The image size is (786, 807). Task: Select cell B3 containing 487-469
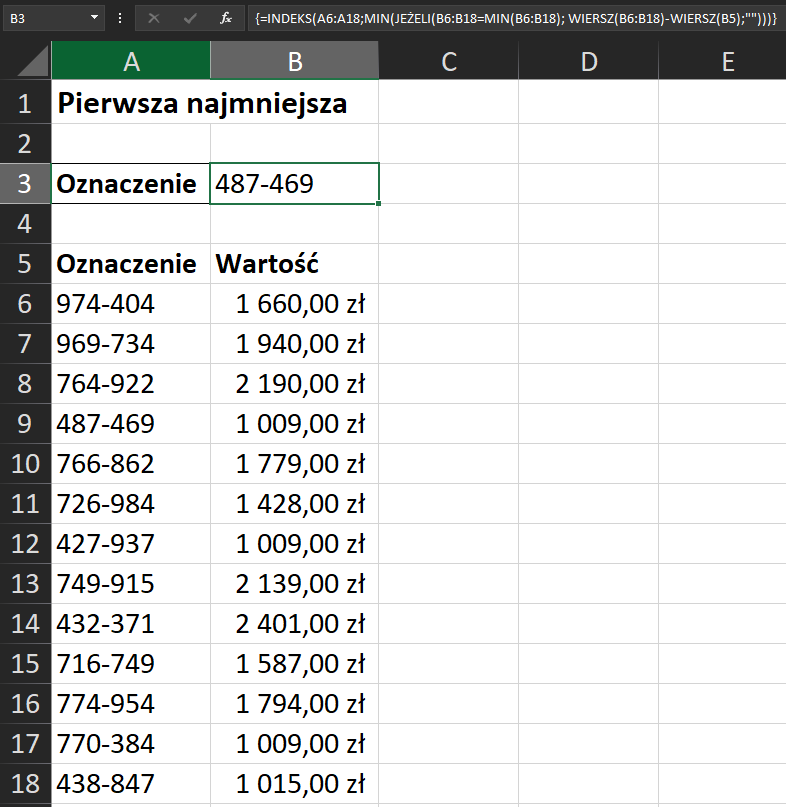point(295,184)
